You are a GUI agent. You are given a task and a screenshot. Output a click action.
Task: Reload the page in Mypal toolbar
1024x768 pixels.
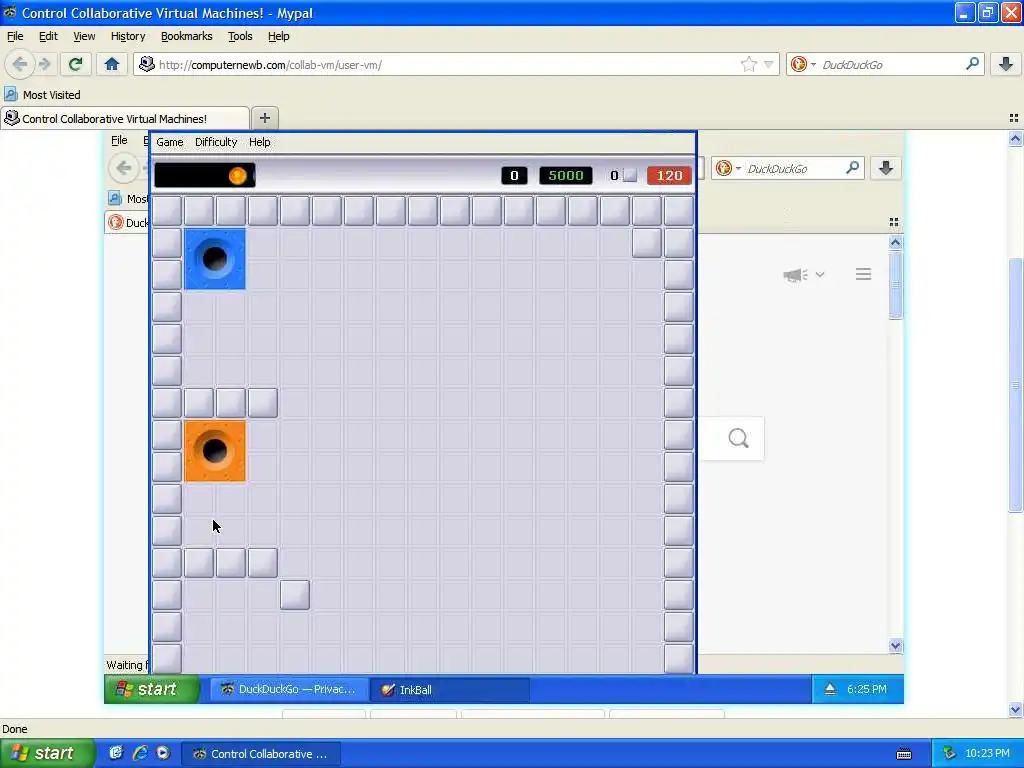(x=75, y=64)
